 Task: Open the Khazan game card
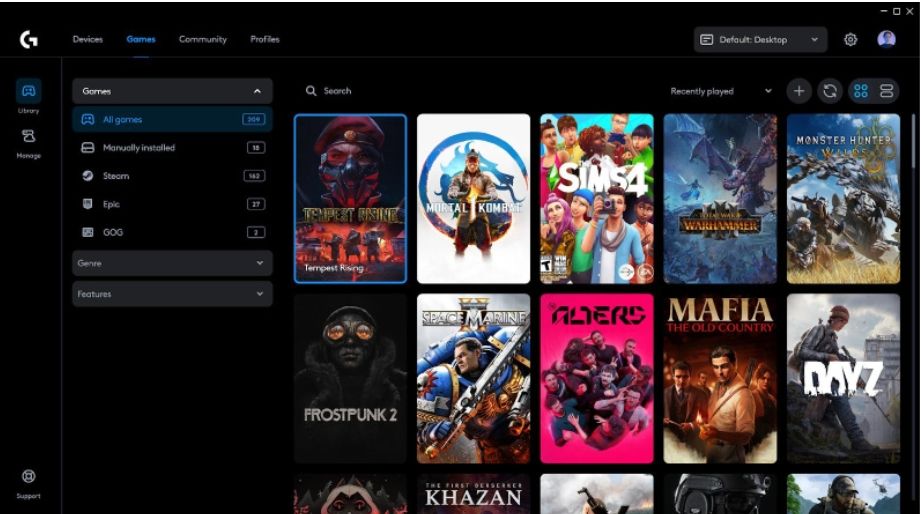pos(473,494)
